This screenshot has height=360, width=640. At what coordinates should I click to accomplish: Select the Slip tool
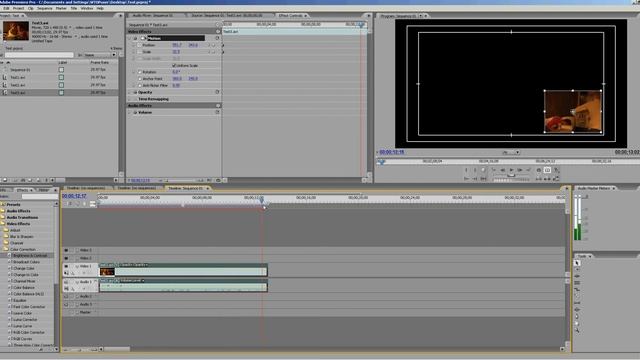click(x=577, y=303)
